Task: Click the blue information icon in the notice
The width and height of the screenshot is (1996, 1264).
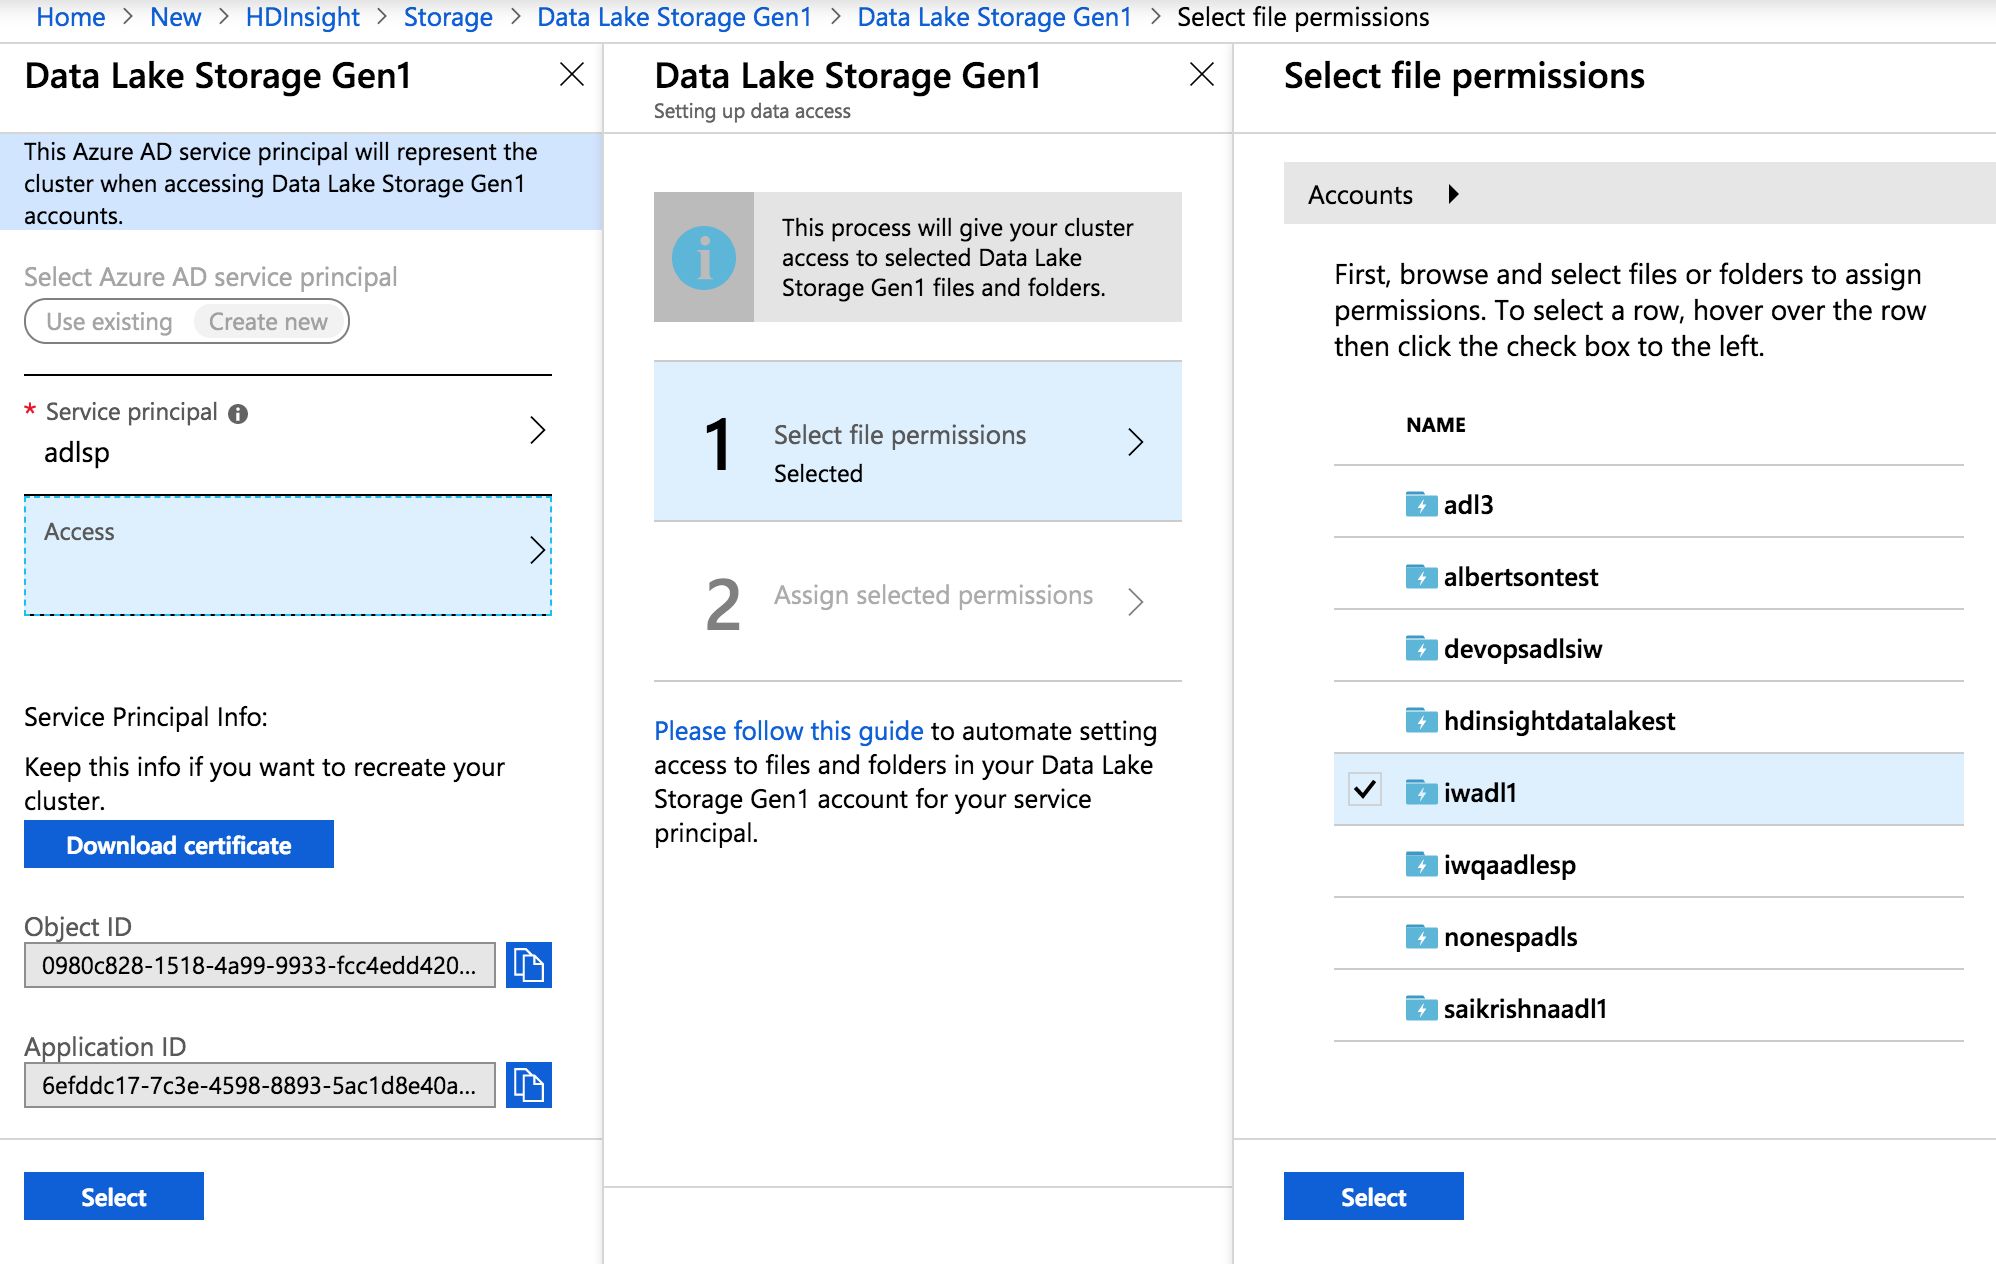Action: 704,257
